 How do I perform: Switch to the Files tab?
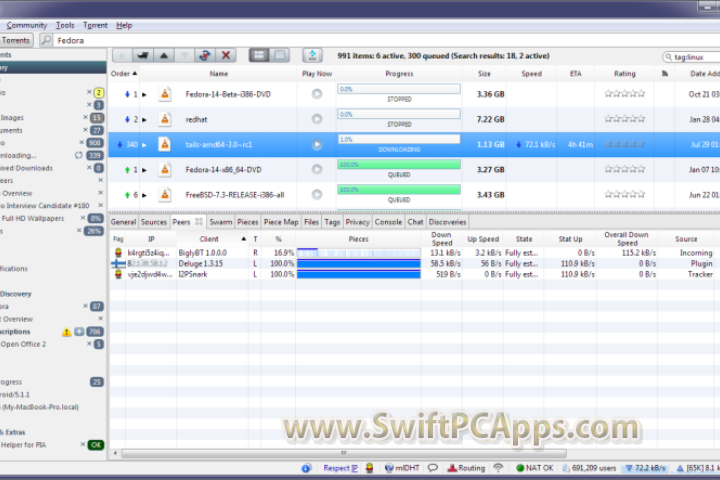(311, 222)
